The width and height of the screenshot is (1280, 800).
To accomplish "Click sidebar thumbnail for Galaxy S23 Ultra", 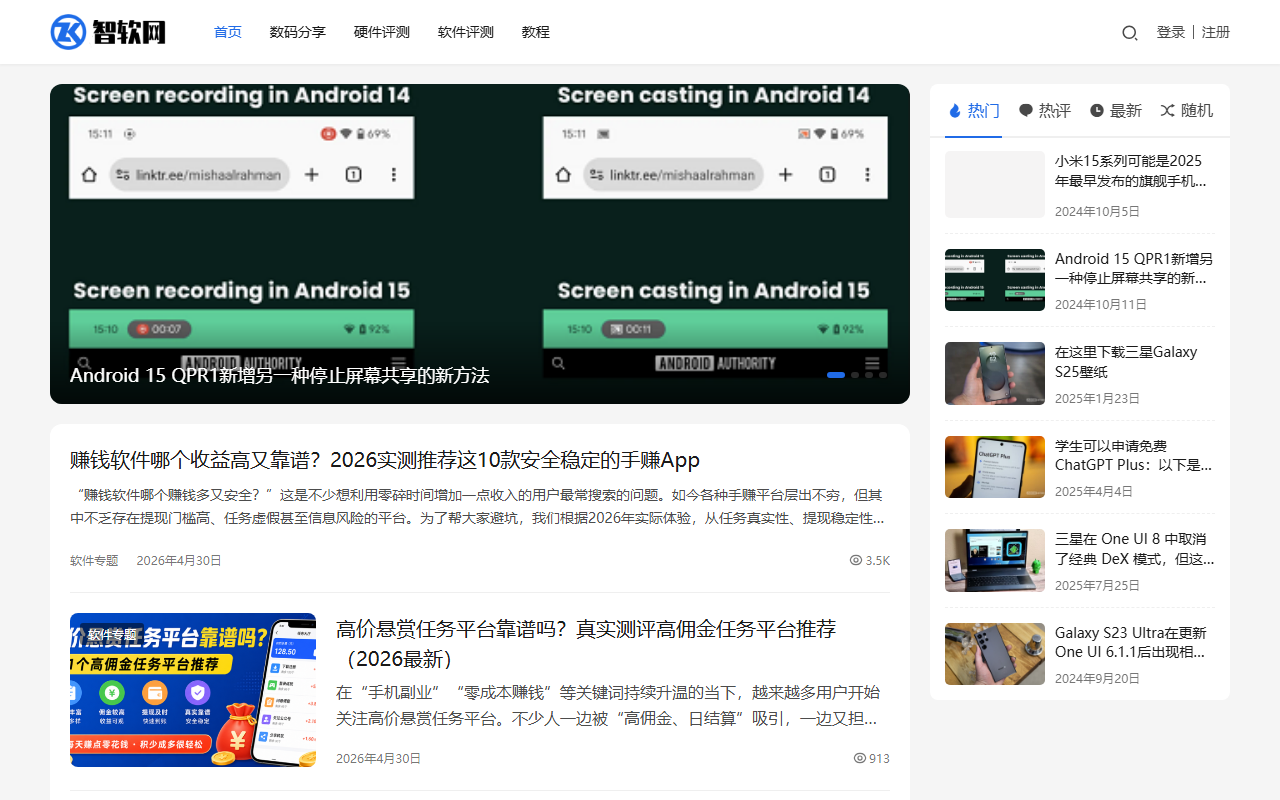I will pos(995,654).
